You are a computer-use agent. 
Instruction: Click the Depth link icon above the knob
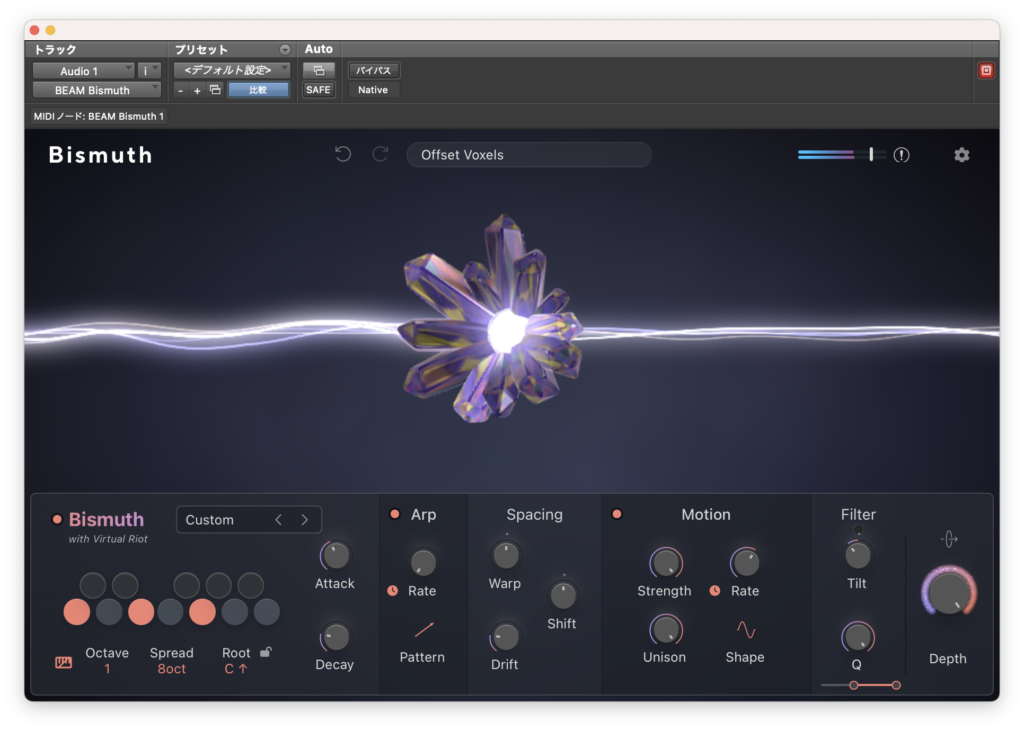coord(949,539)
